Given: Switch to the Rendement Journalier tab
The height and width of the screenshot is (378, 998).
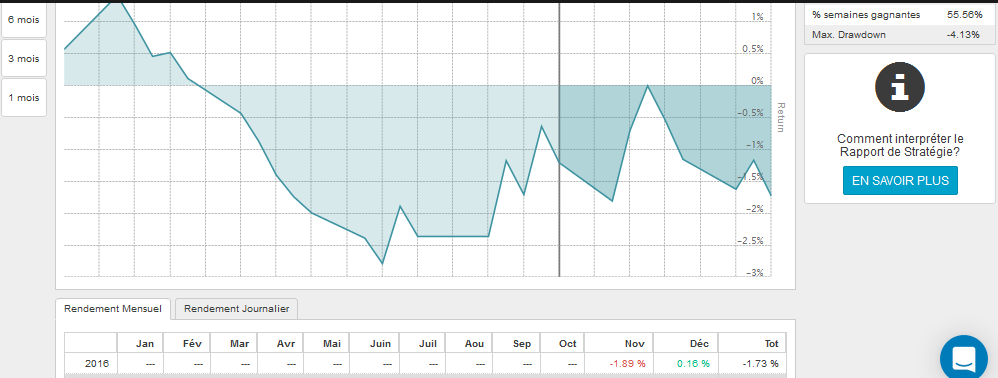Looking at the screenshot, I should click(x=236, y=309).
